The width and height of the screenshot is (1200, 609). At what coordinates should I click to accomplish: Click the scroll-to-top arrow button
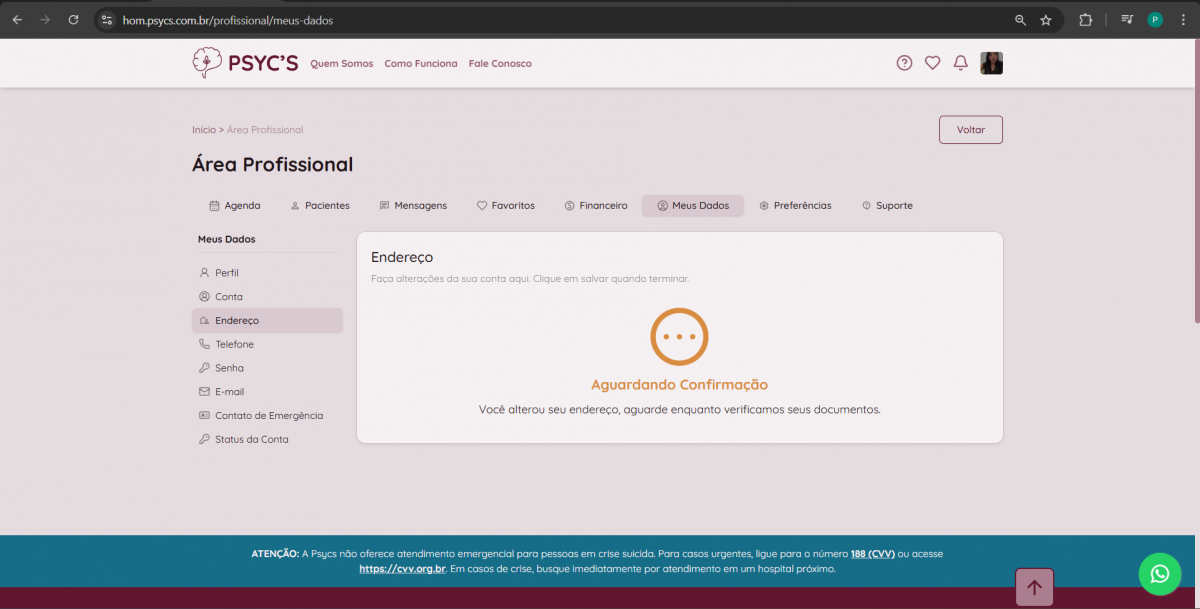pyautogui.click(x=1034, y=587)
